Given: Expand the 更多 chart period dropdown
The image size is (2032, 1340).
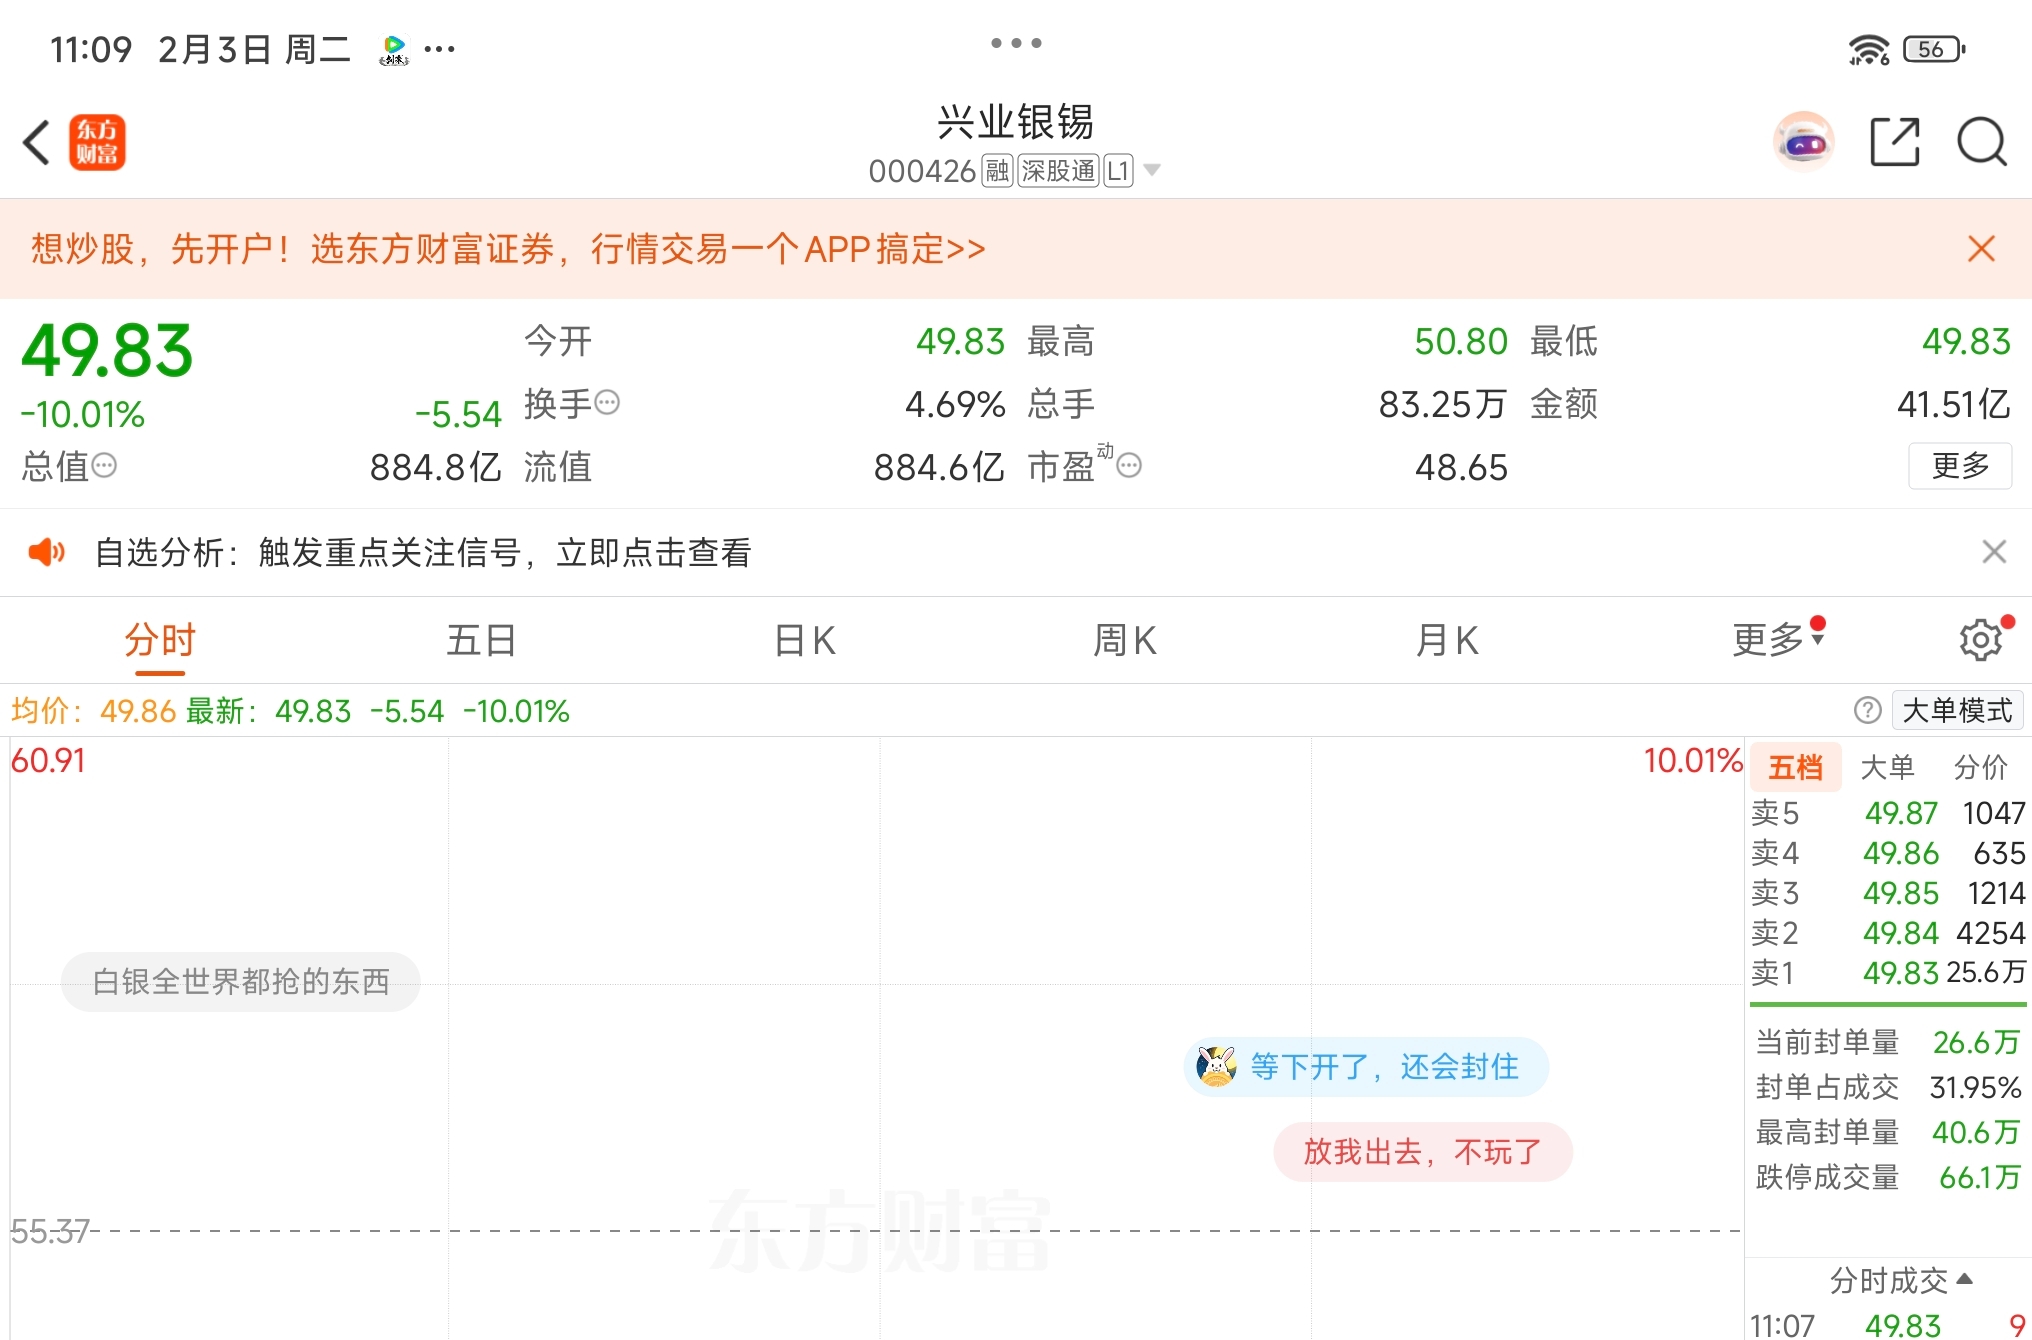Looking at the screenshot, I should click(1778, 639).
